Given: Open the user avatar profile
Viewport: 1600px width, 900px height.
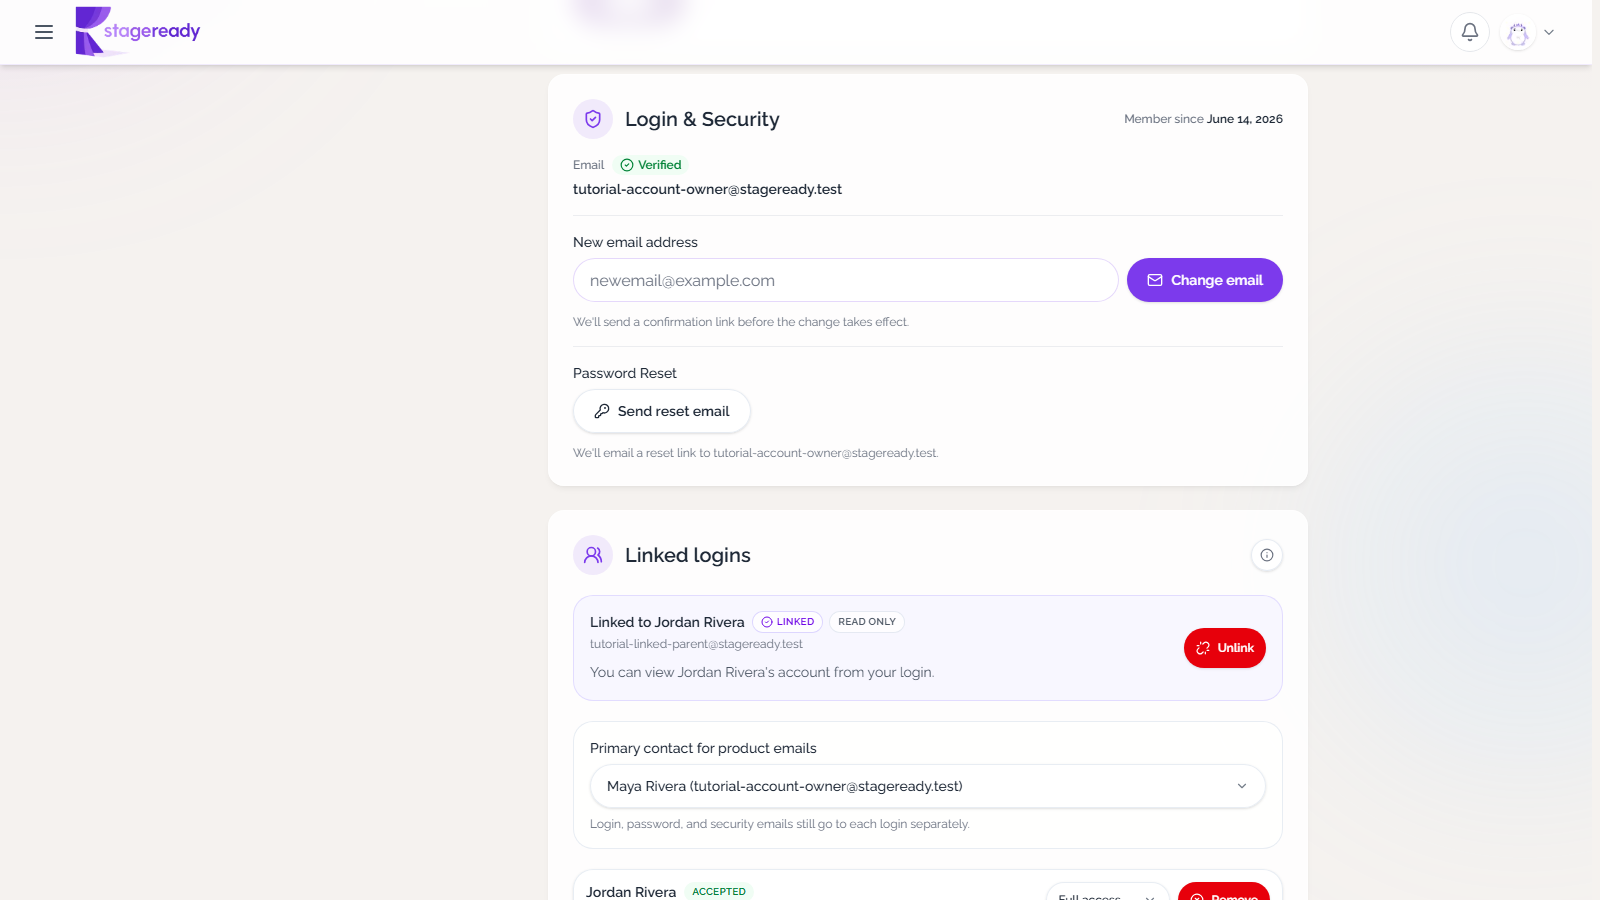Looking at the screenshot, I should (x=1518, y=33).
